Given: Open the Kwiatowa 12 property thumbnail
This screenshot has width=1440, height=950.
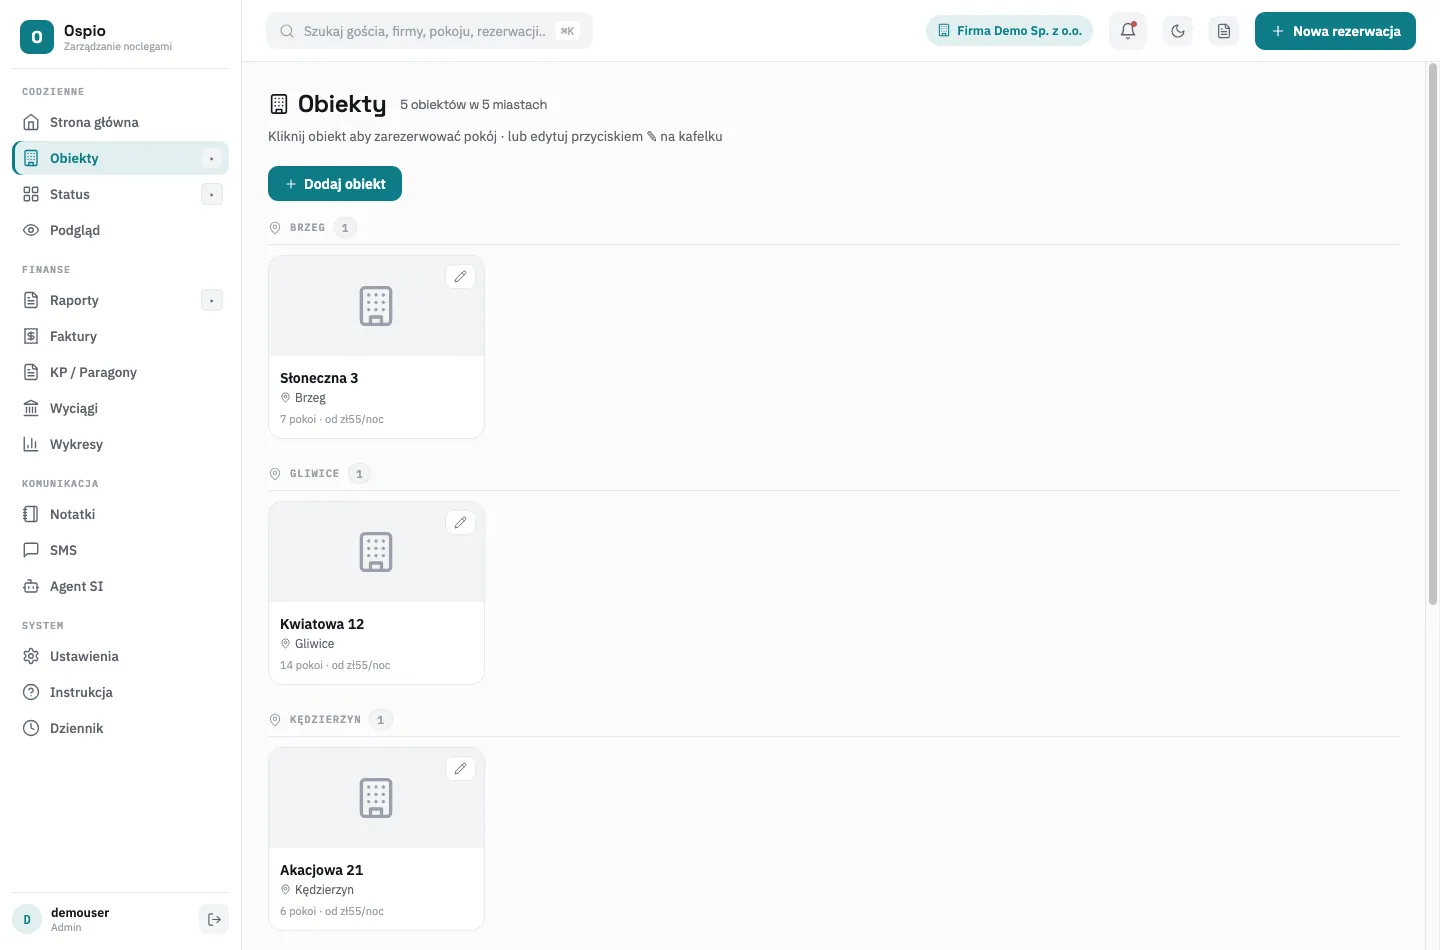Looking at the screenshot, I should tap(376, 552).
